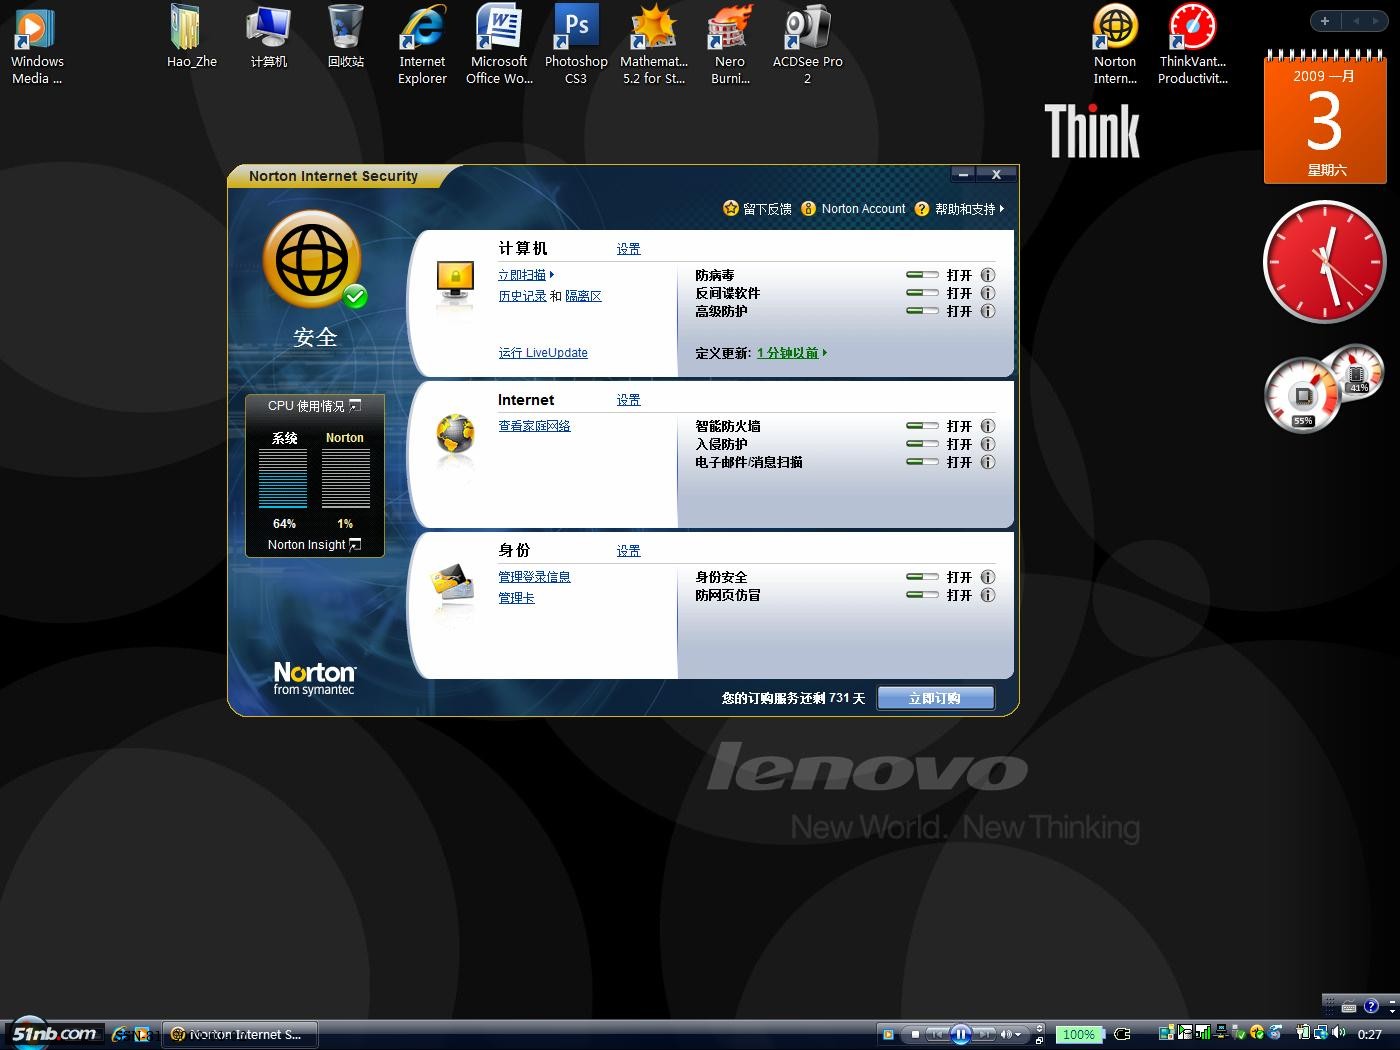Toggle 防病毒 protection switch
This screenshot has width=1400, height=1050.
coord(922,275)
